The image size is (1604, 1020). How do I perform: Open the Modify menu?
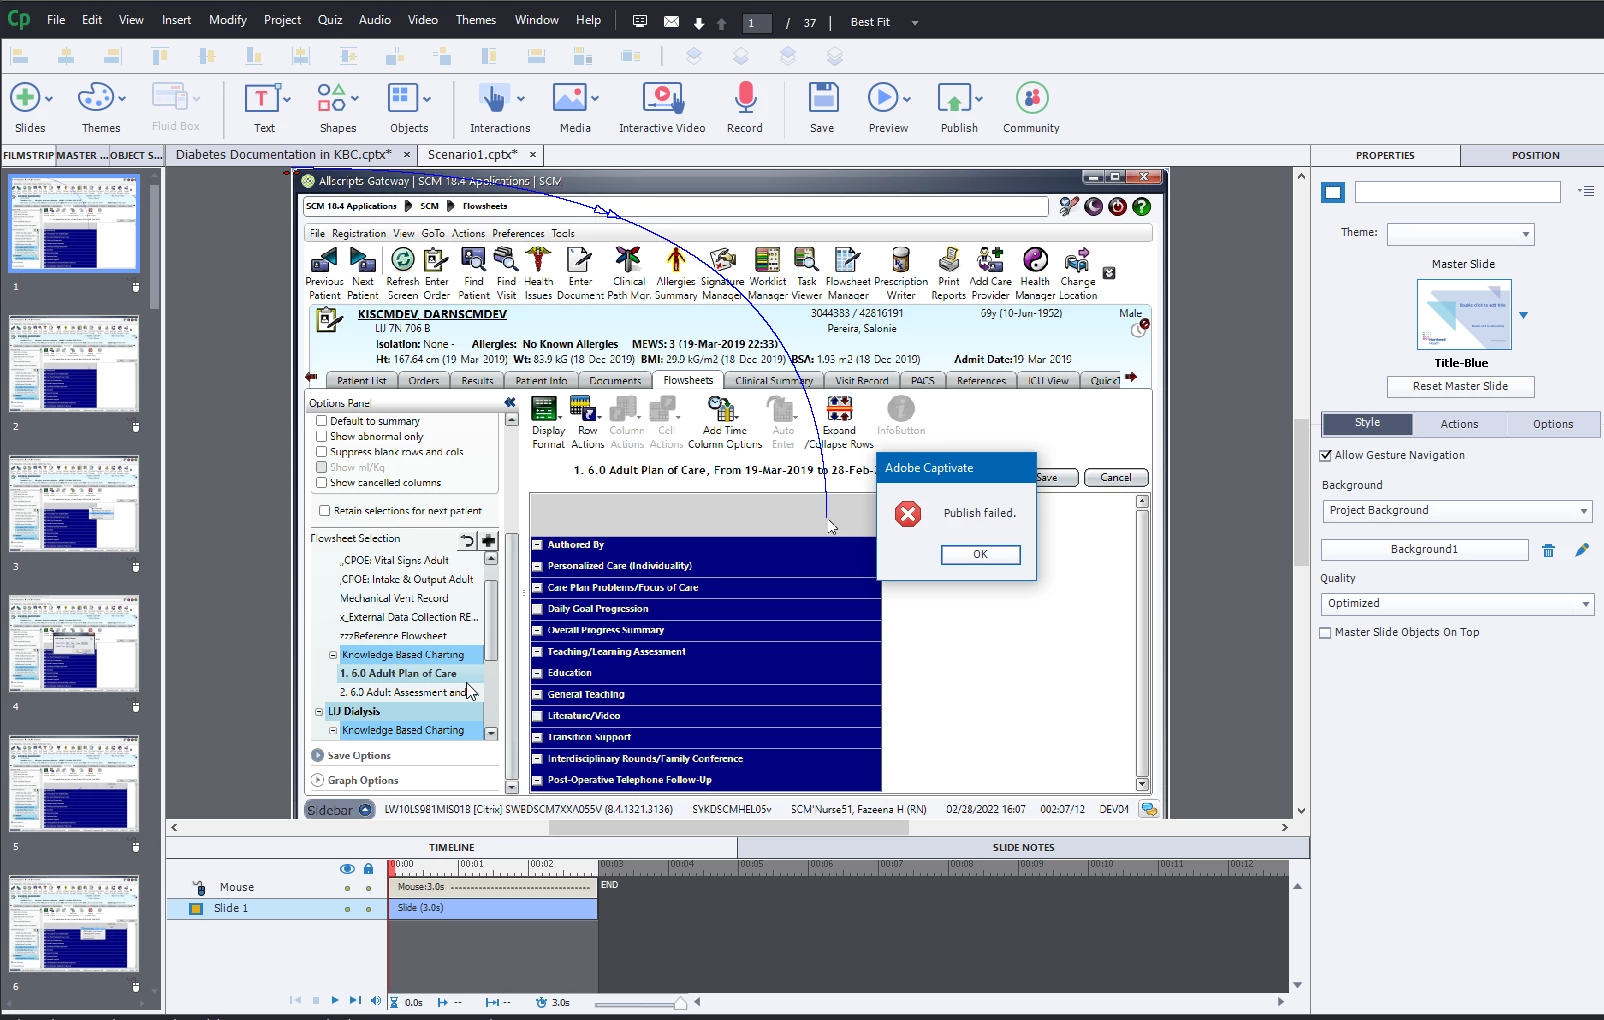pos(228,20)
